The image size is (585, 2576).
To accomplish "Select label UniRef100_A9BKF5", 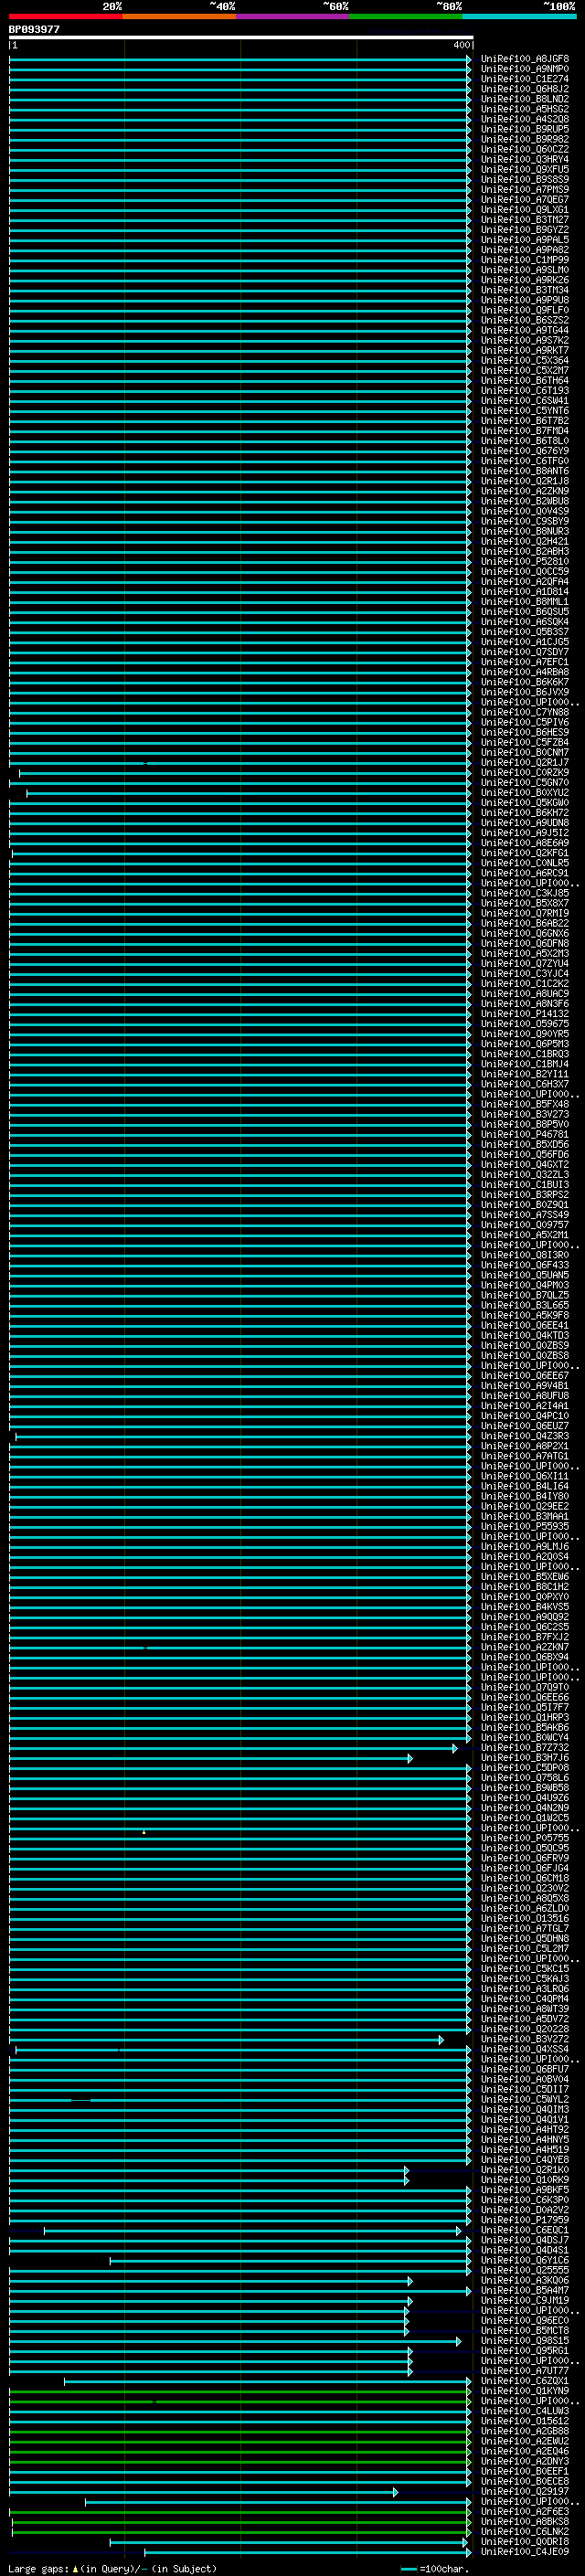I will (525, 2189).
